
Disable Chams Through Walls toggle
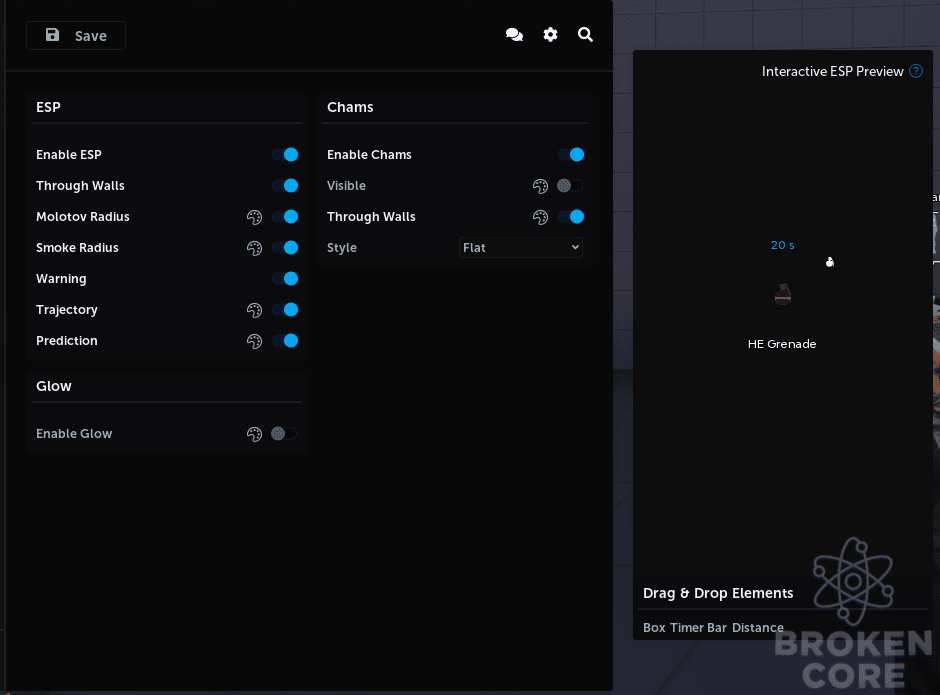(571, 216)
